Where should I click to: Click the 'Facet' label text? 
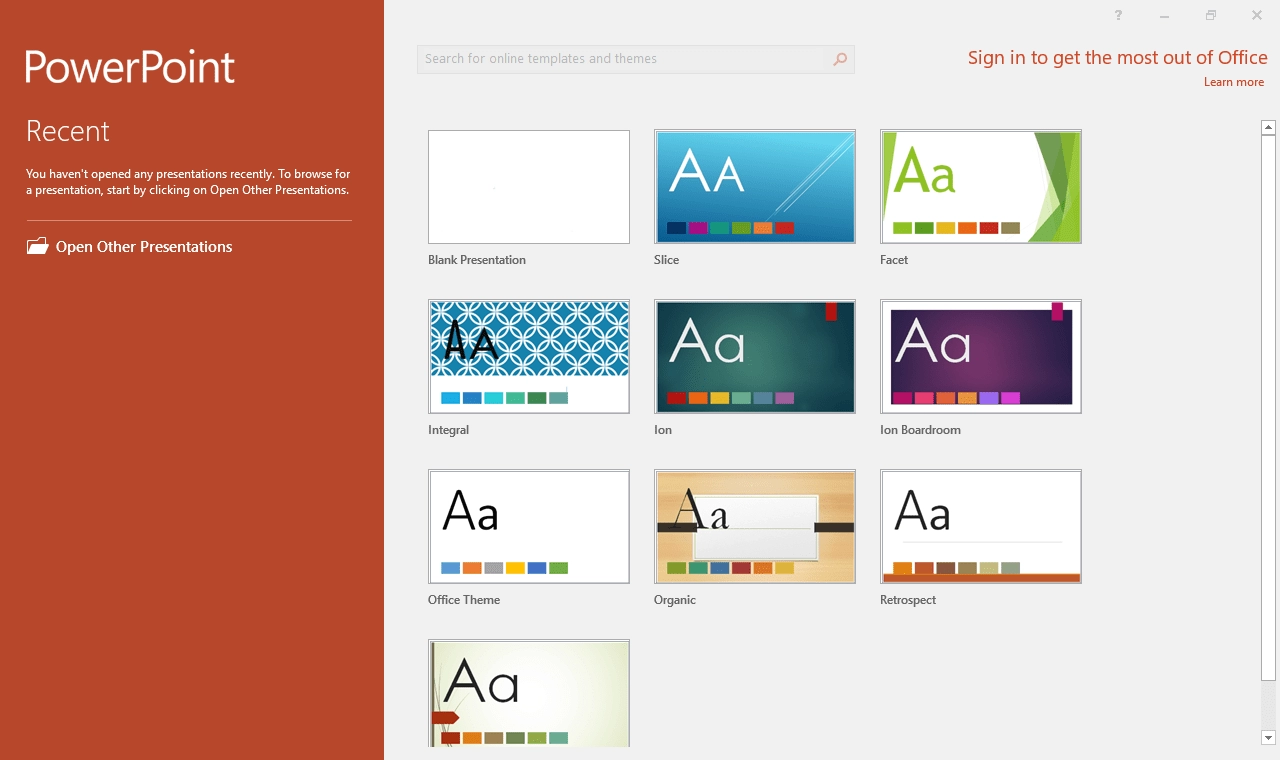(x=894, y=260)
